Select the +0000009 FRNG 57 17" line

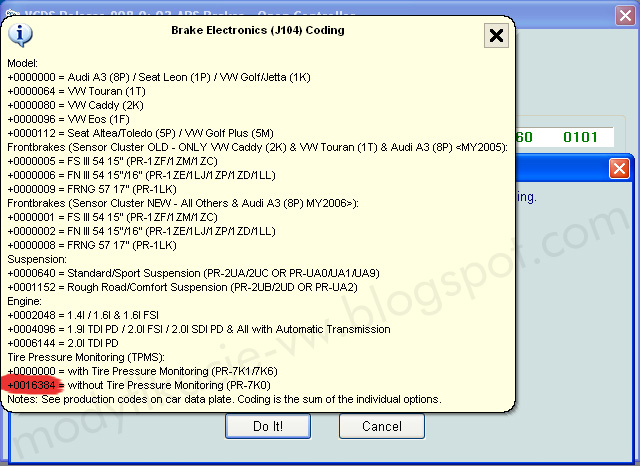92,189
